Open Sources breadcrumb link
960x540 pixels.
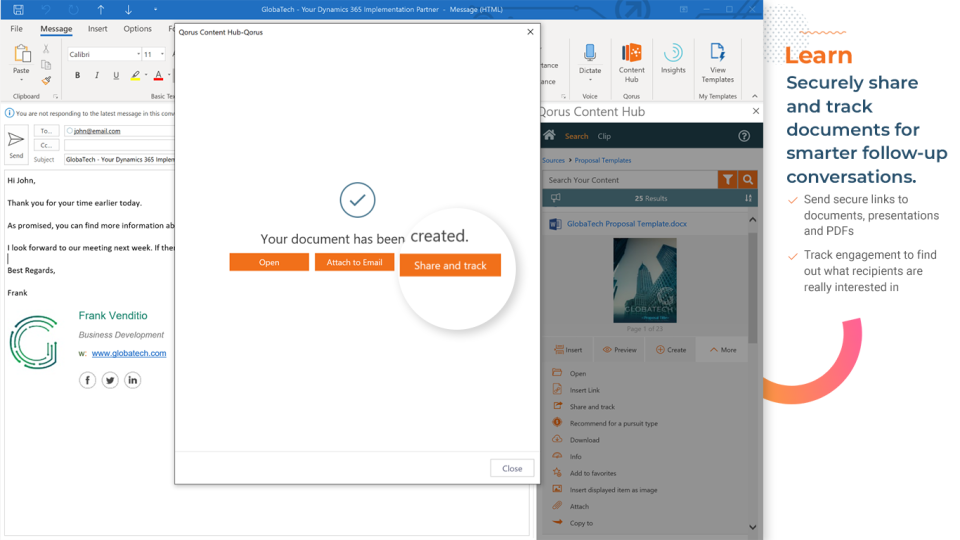(553, 160)
